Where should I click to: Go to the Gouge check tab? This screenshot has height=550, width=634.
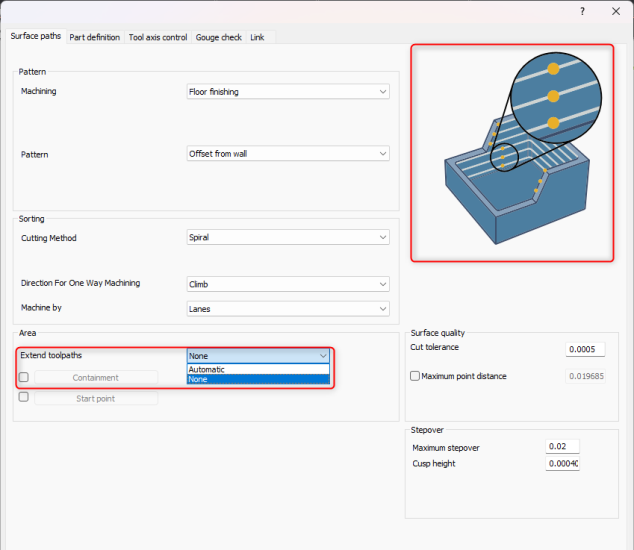point(218,37)
